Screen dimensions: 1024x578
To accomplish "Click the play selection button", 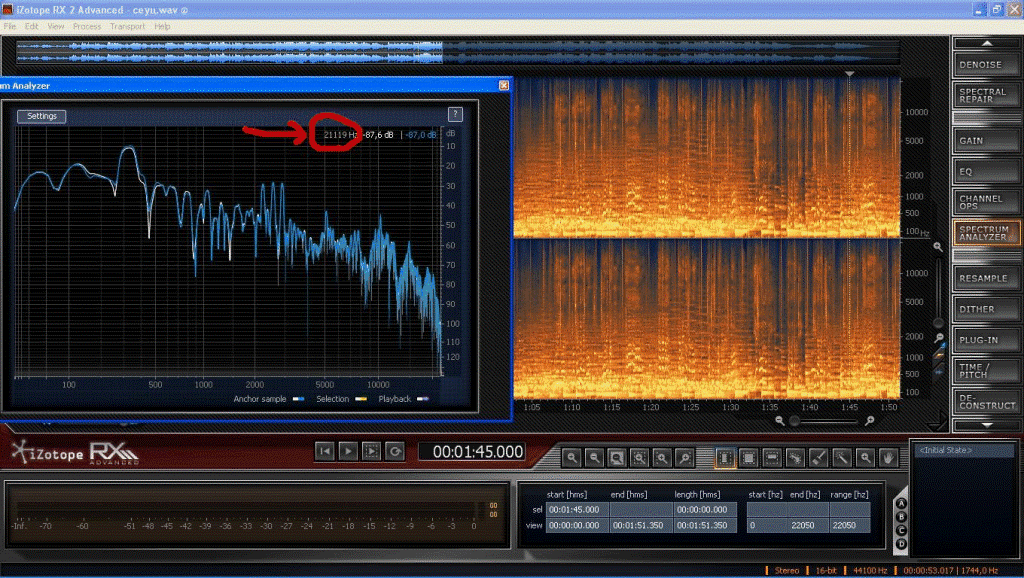I will tap(371, 451).
